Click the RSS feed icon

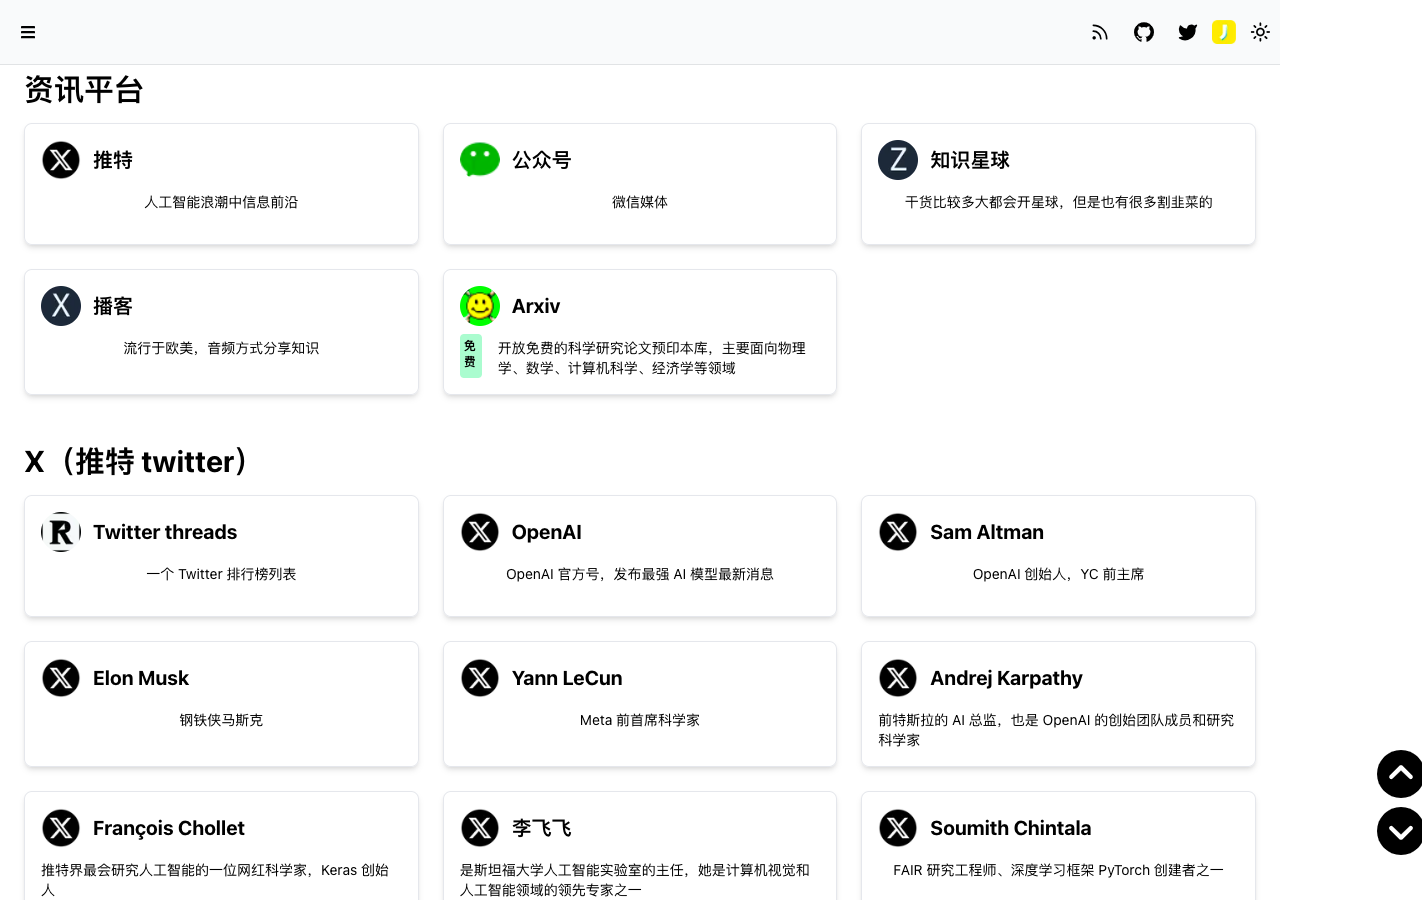coord(1100,32)
